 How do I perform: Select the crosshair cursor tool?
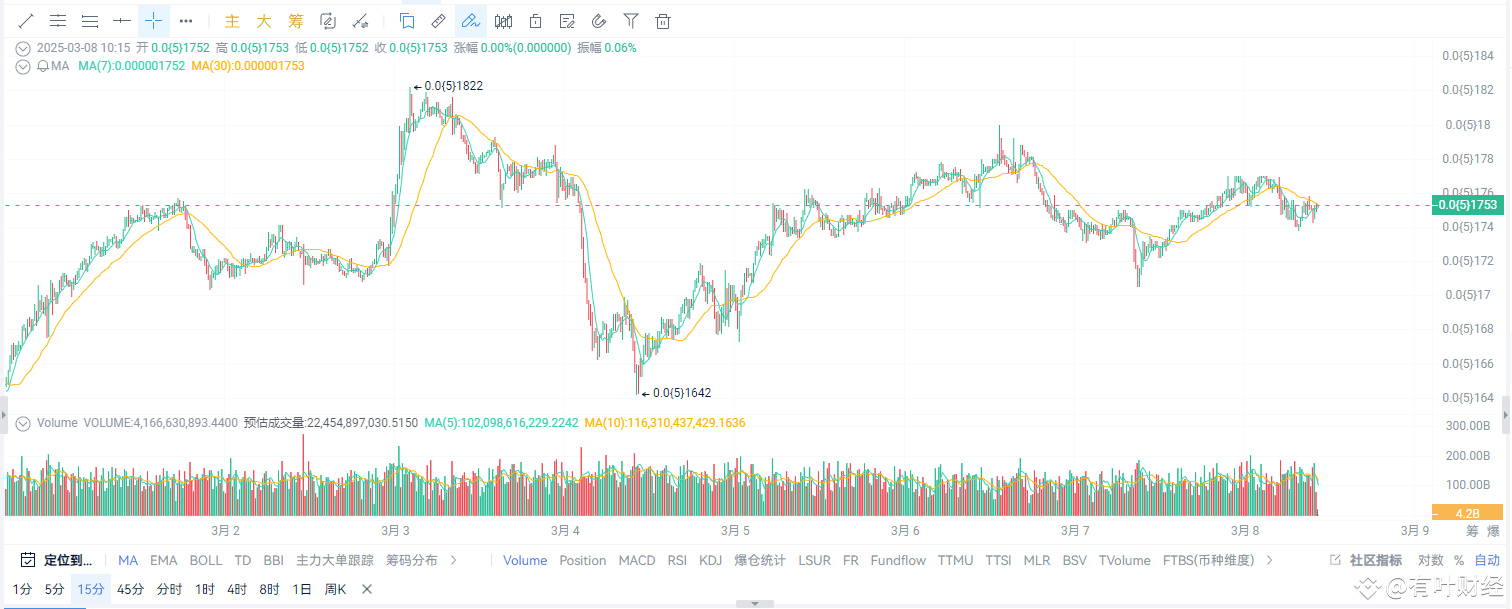(x=152, y=20)
